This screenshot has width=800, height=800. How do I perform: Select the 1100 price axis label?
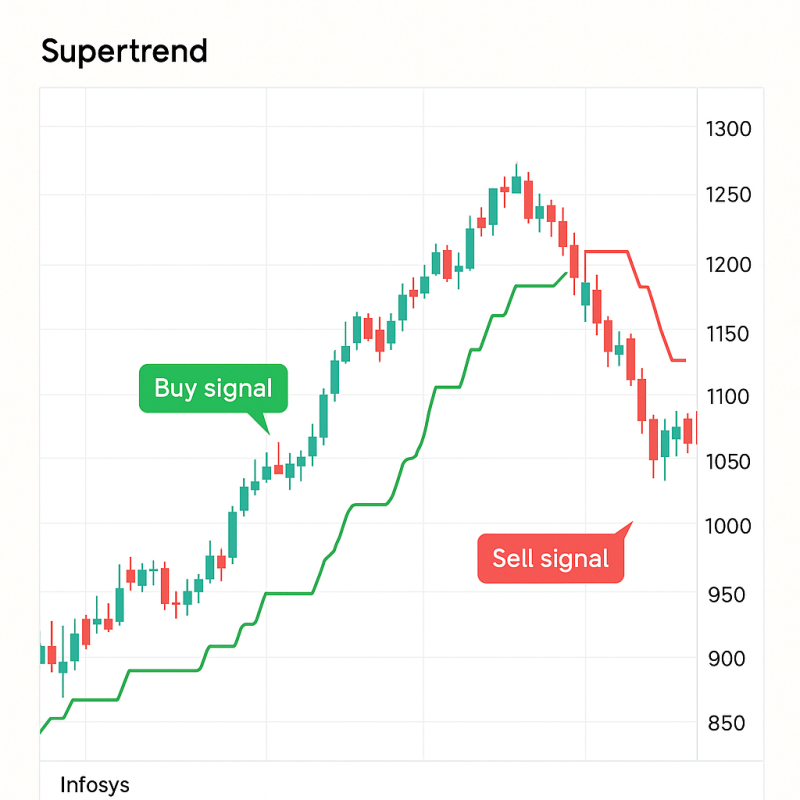[x=727, y=396]
